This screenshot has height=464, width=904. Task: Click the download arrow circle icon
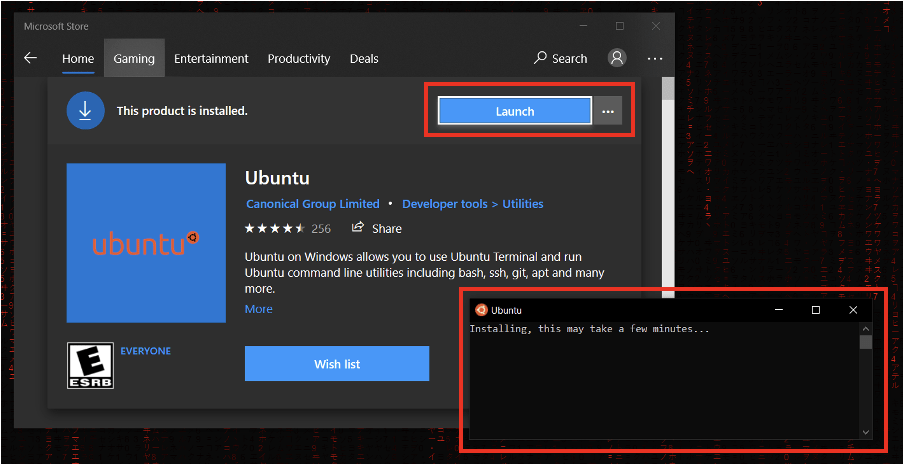(86, 111)
